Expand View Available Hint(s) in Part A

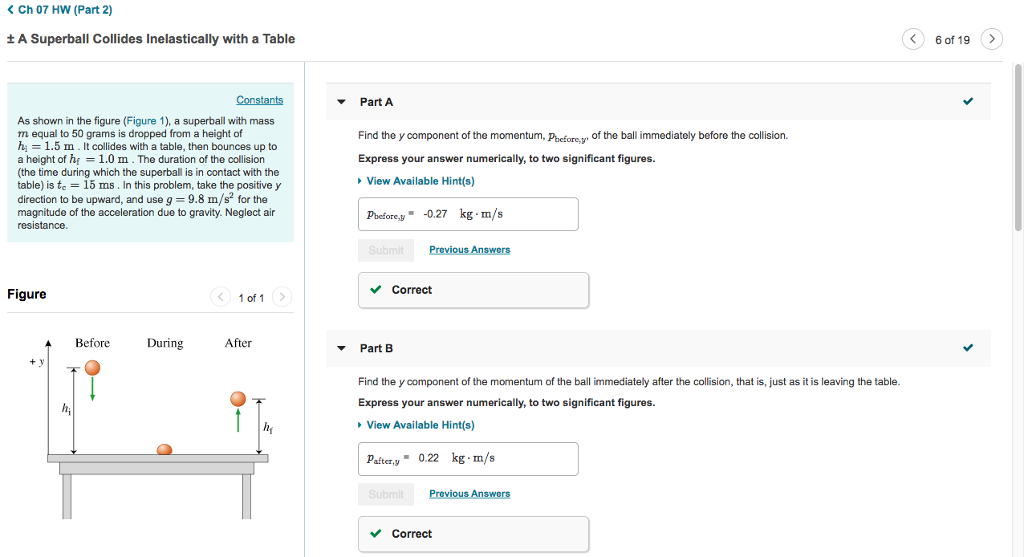(x=420, y=181)
